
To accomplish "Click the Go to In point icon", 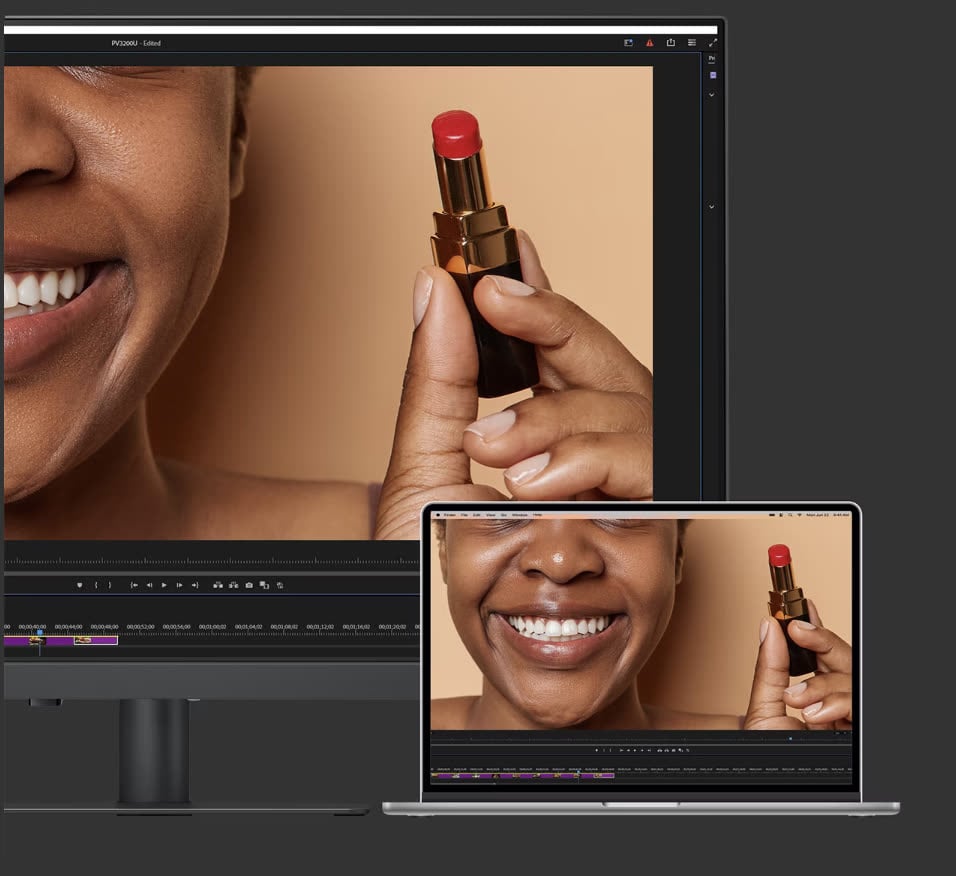I will (x=134, y=585).
